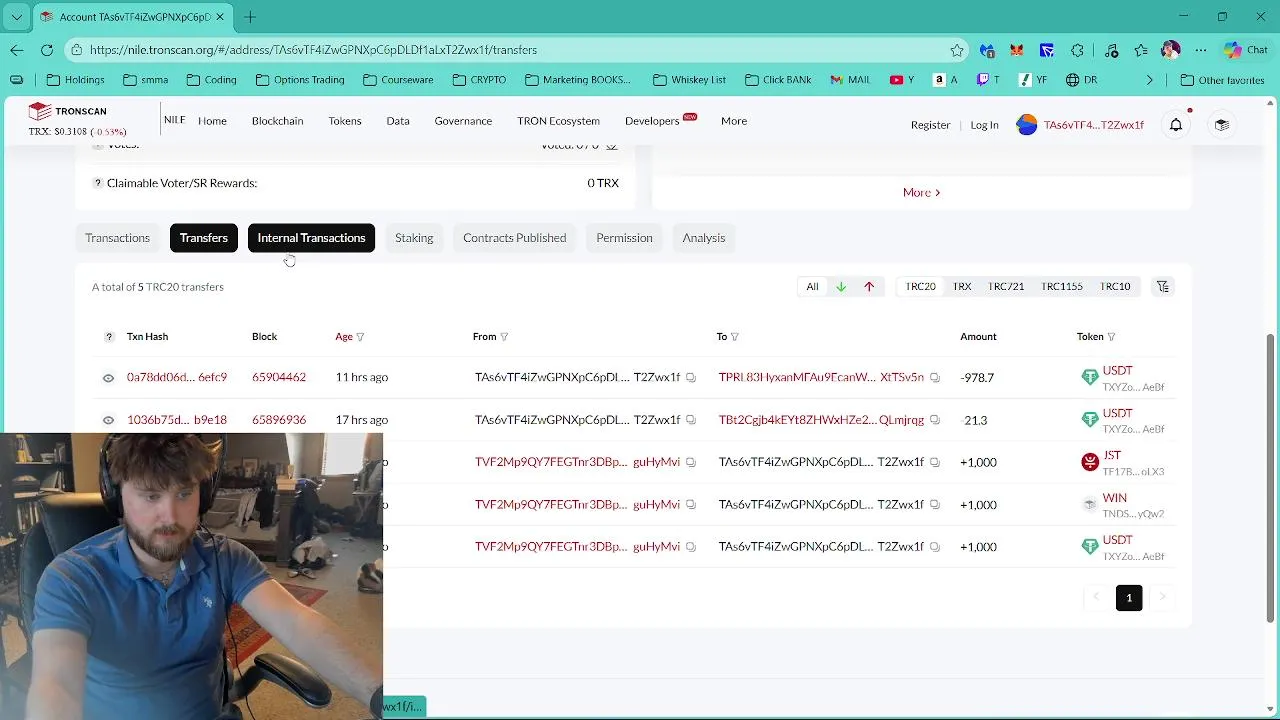This screenshot has width=1280, height=720.
Task: Click Claimable Voter/SR Rewards help icon
Action: coord(98,183)
